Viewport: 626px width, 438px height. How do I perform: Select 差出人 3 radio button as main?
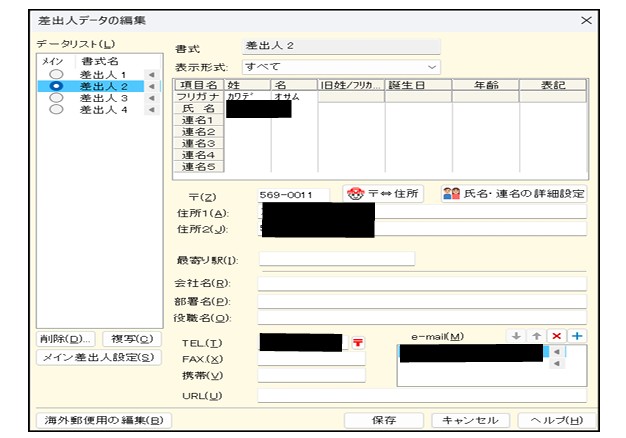(56, 98)
